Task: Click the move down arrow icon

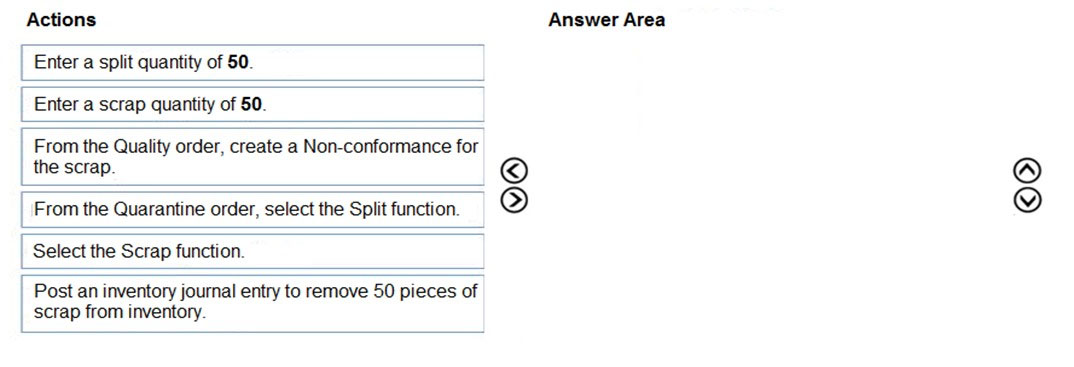Action: (x=1028, y=200)
